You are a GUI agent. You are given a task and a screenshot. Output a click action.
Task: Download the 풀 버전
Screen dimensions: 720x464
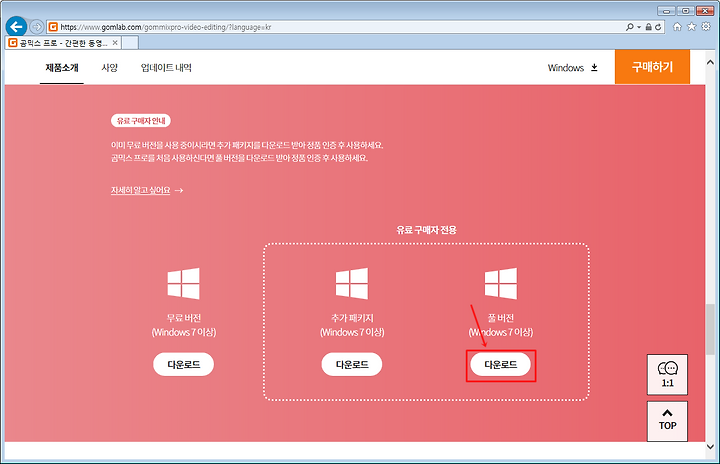[x=501, y=364]
